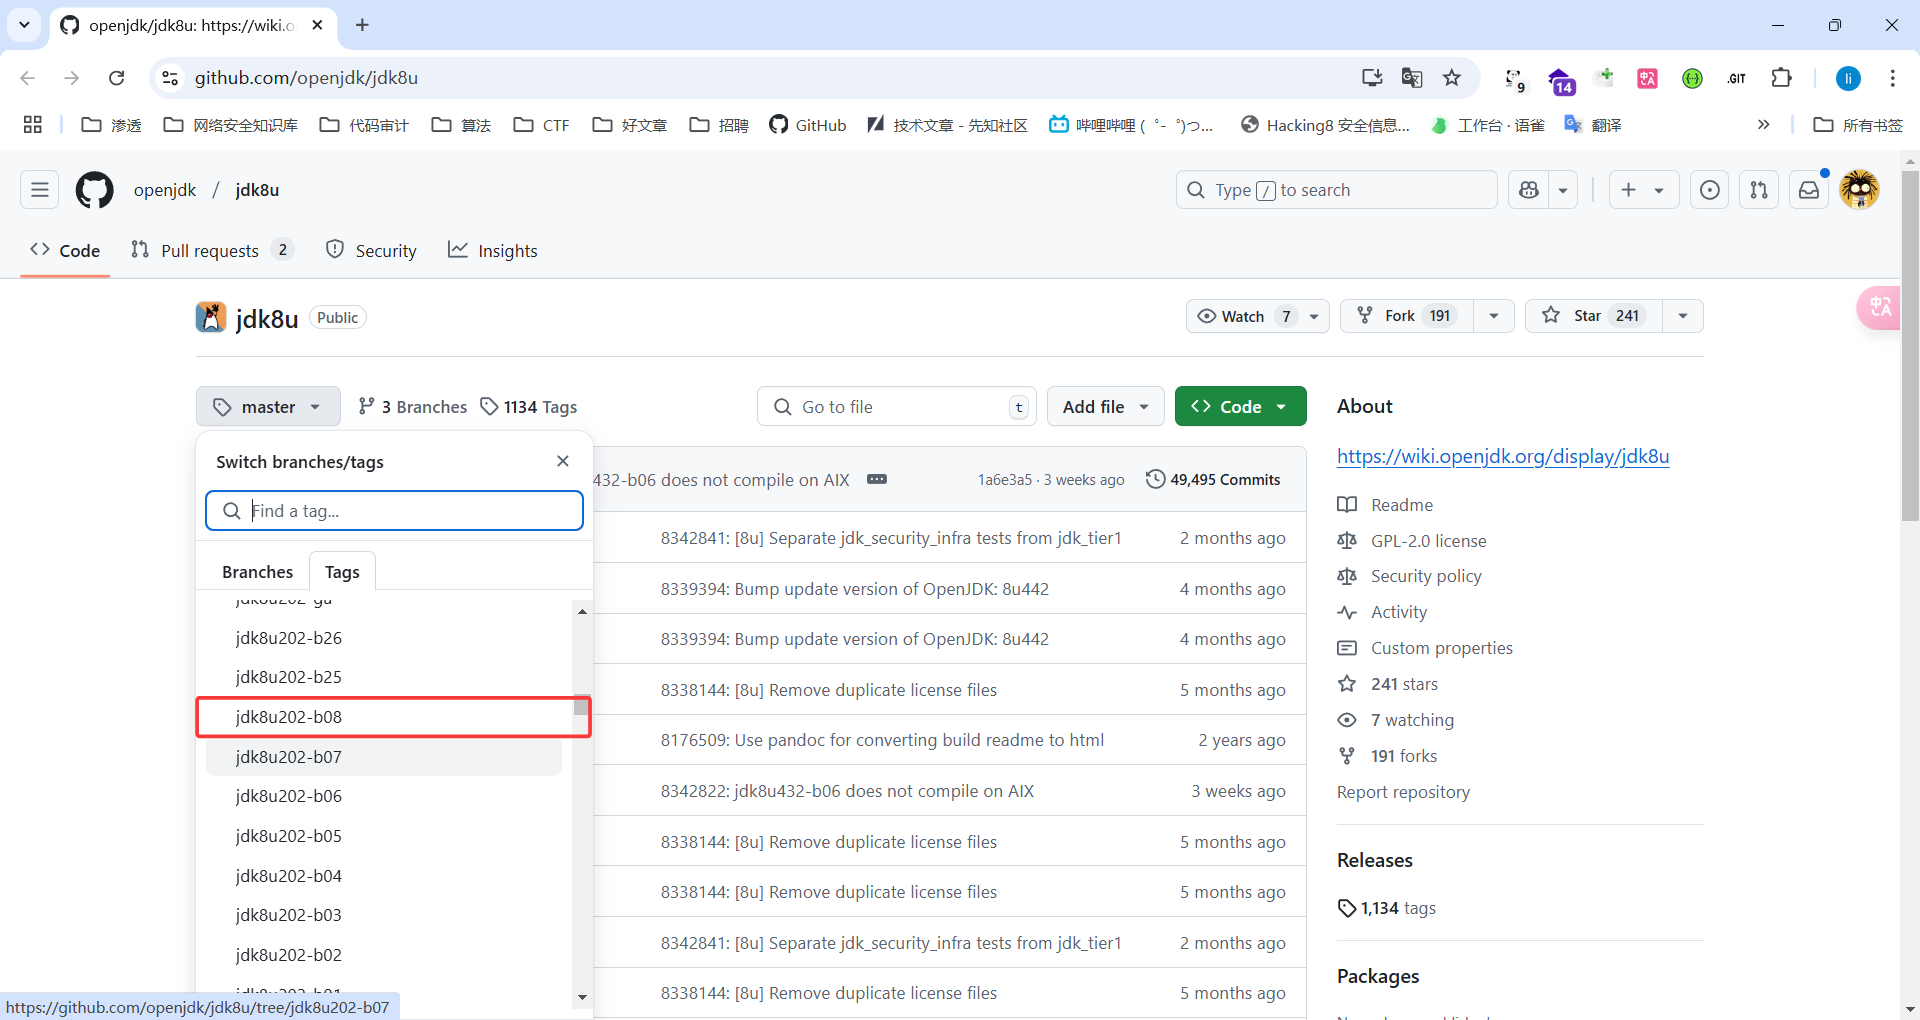Bookmark this page with the star icon
This screenshot has height=1020, width=1920.
[x=1452, y=78]
